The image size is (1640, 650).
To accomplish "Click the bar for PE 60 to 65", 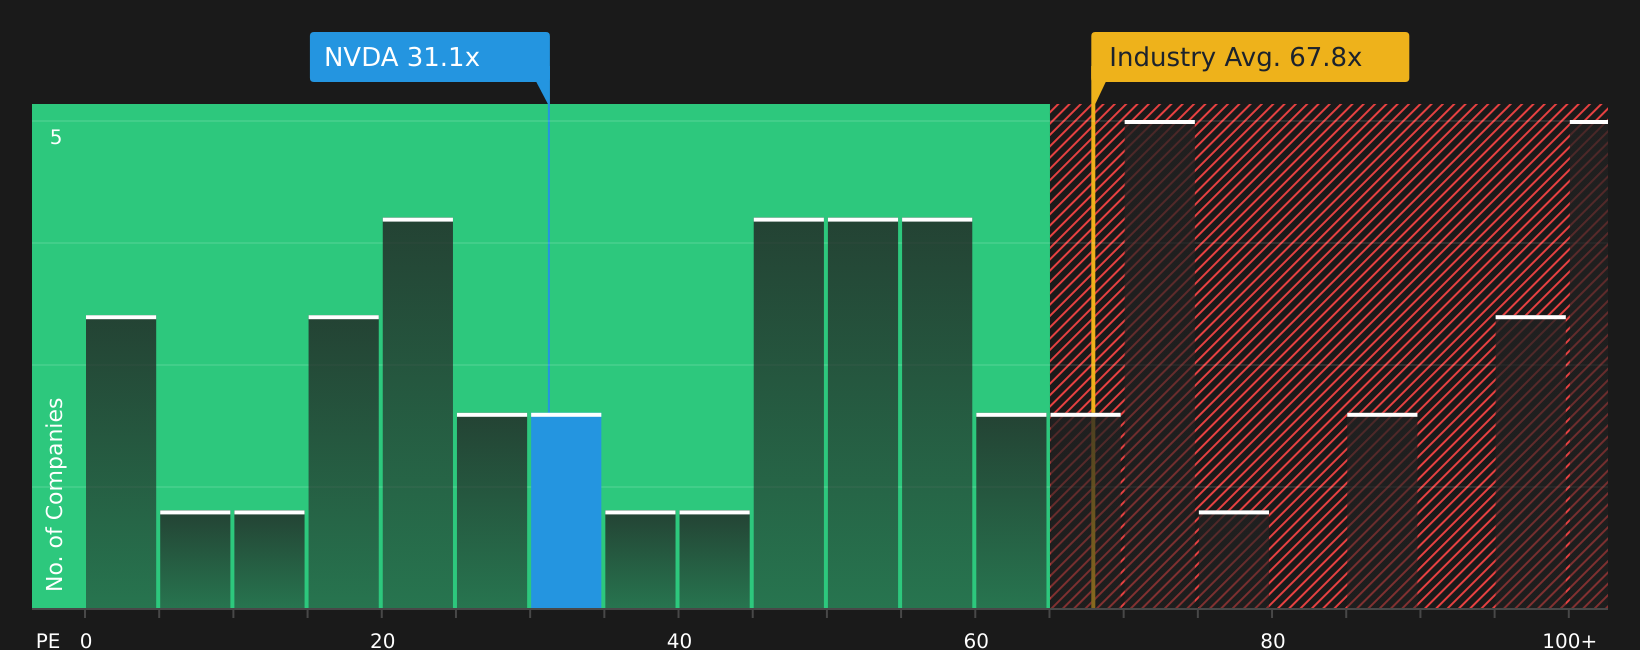I will (x=1011, y=511).
